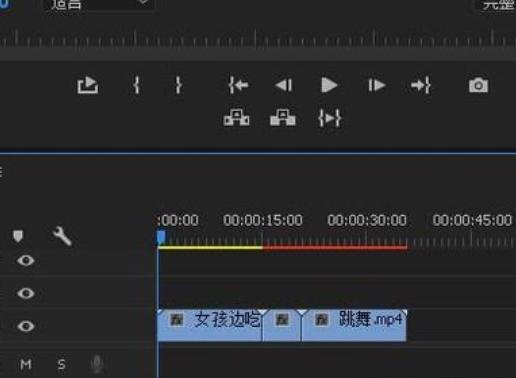Go to In point button
The image size is (516, 378).
pyautogui.click(x=238, y=85)
